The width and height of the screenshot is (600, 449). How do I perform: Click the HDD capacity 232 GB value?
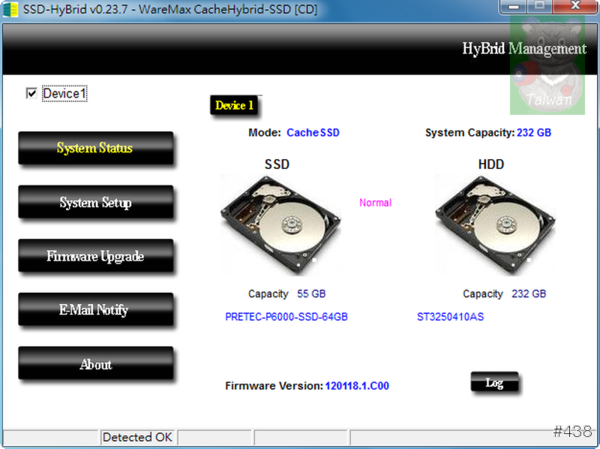click(x=529, y=294)
